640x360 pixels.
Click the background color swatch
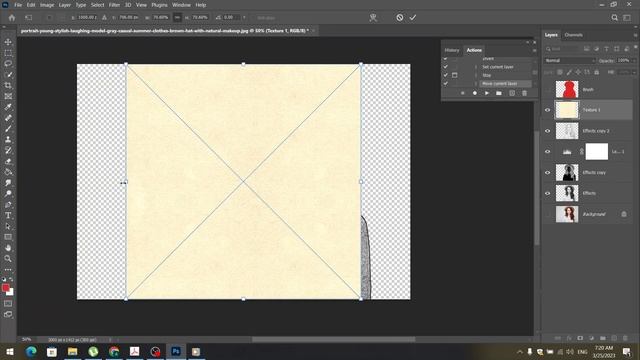[x=11, y=292]
